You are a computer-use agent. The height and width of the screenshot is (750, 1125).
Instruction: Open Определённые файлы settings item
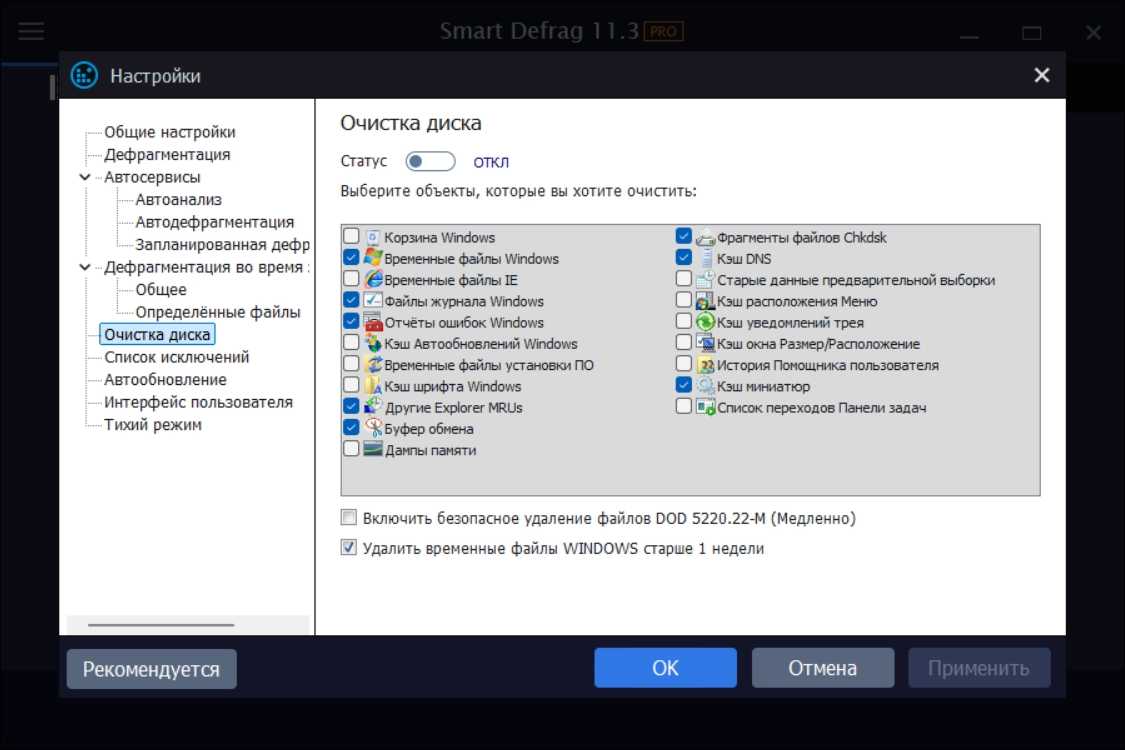217,312
